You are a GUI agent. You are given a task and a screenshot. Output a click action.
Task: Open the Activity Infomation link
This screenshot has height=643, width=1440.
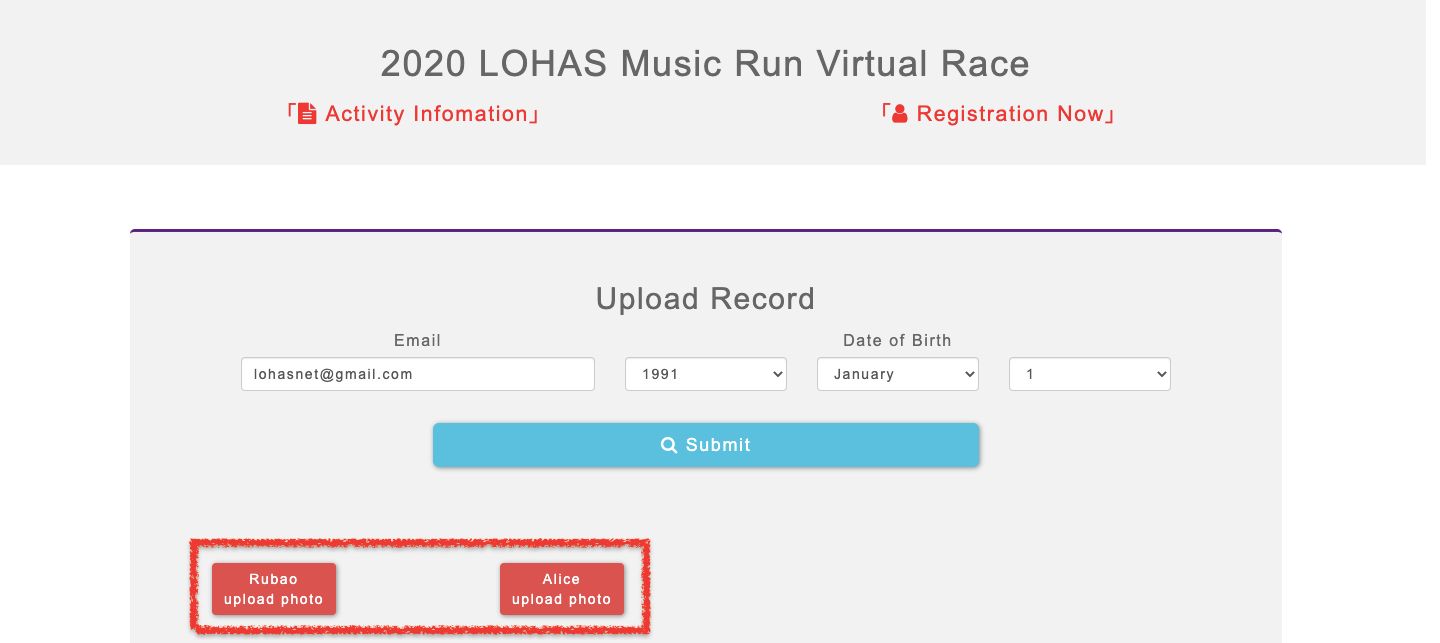click(x=413, y=114)
